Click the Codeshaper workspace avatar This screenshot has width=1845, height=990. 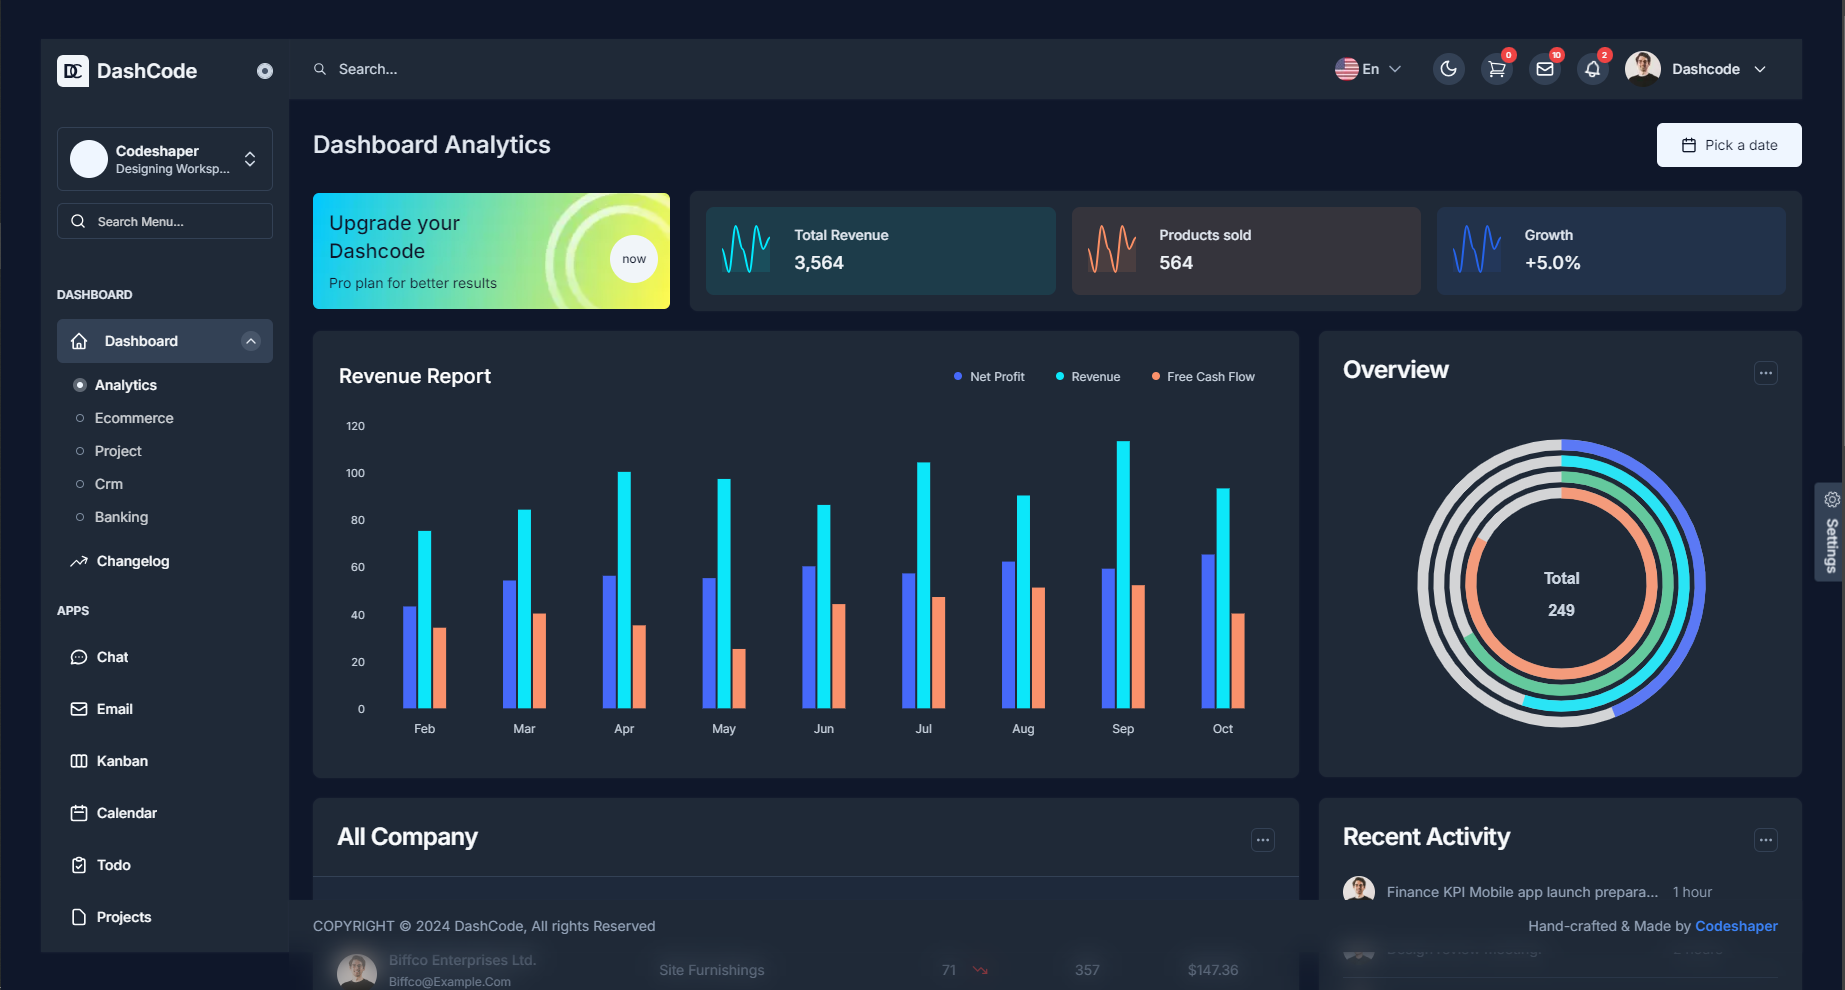click(x=89, y=159)
